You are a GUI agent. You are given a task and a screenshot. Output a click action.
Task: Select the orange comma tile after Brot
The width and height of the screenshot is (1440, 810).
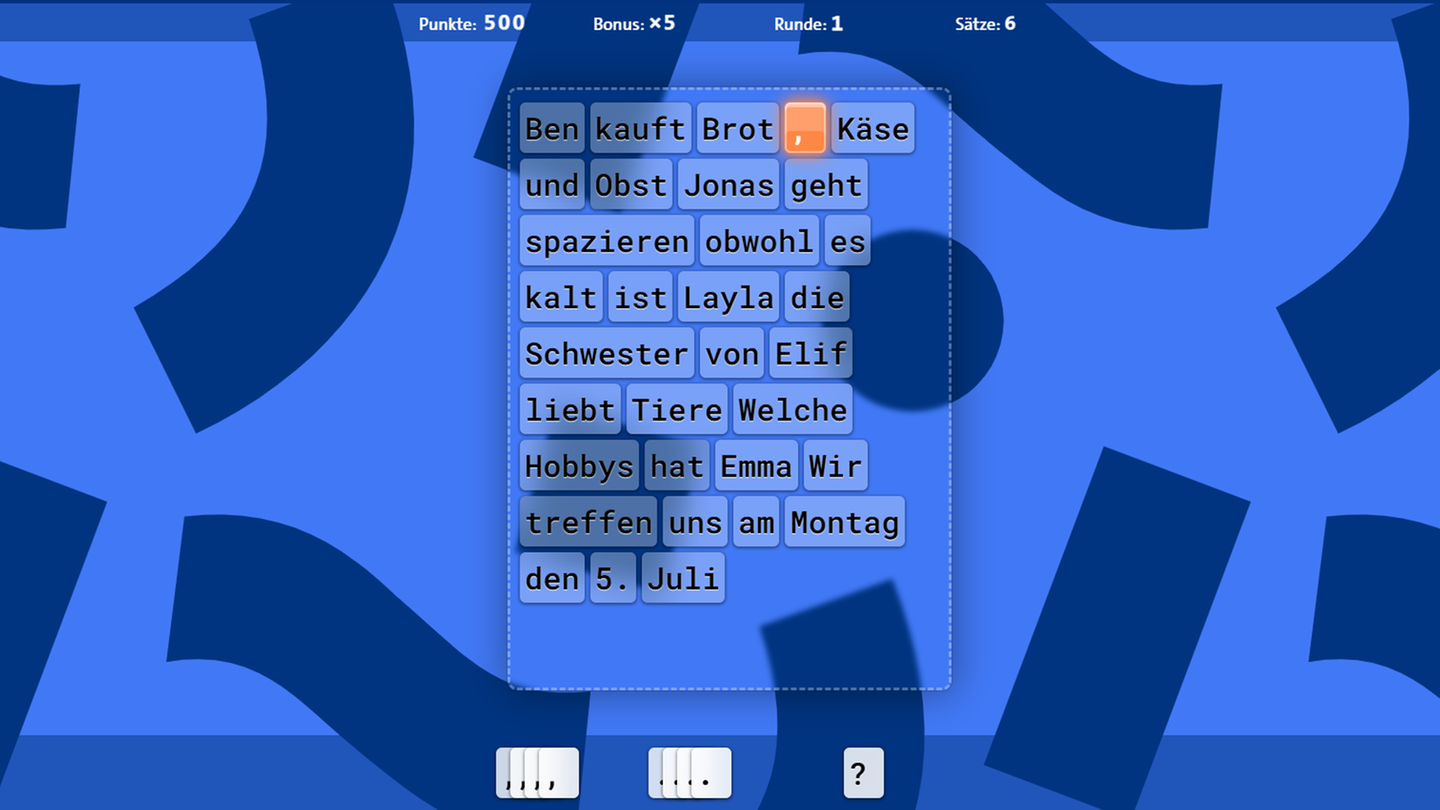(805, 128)
